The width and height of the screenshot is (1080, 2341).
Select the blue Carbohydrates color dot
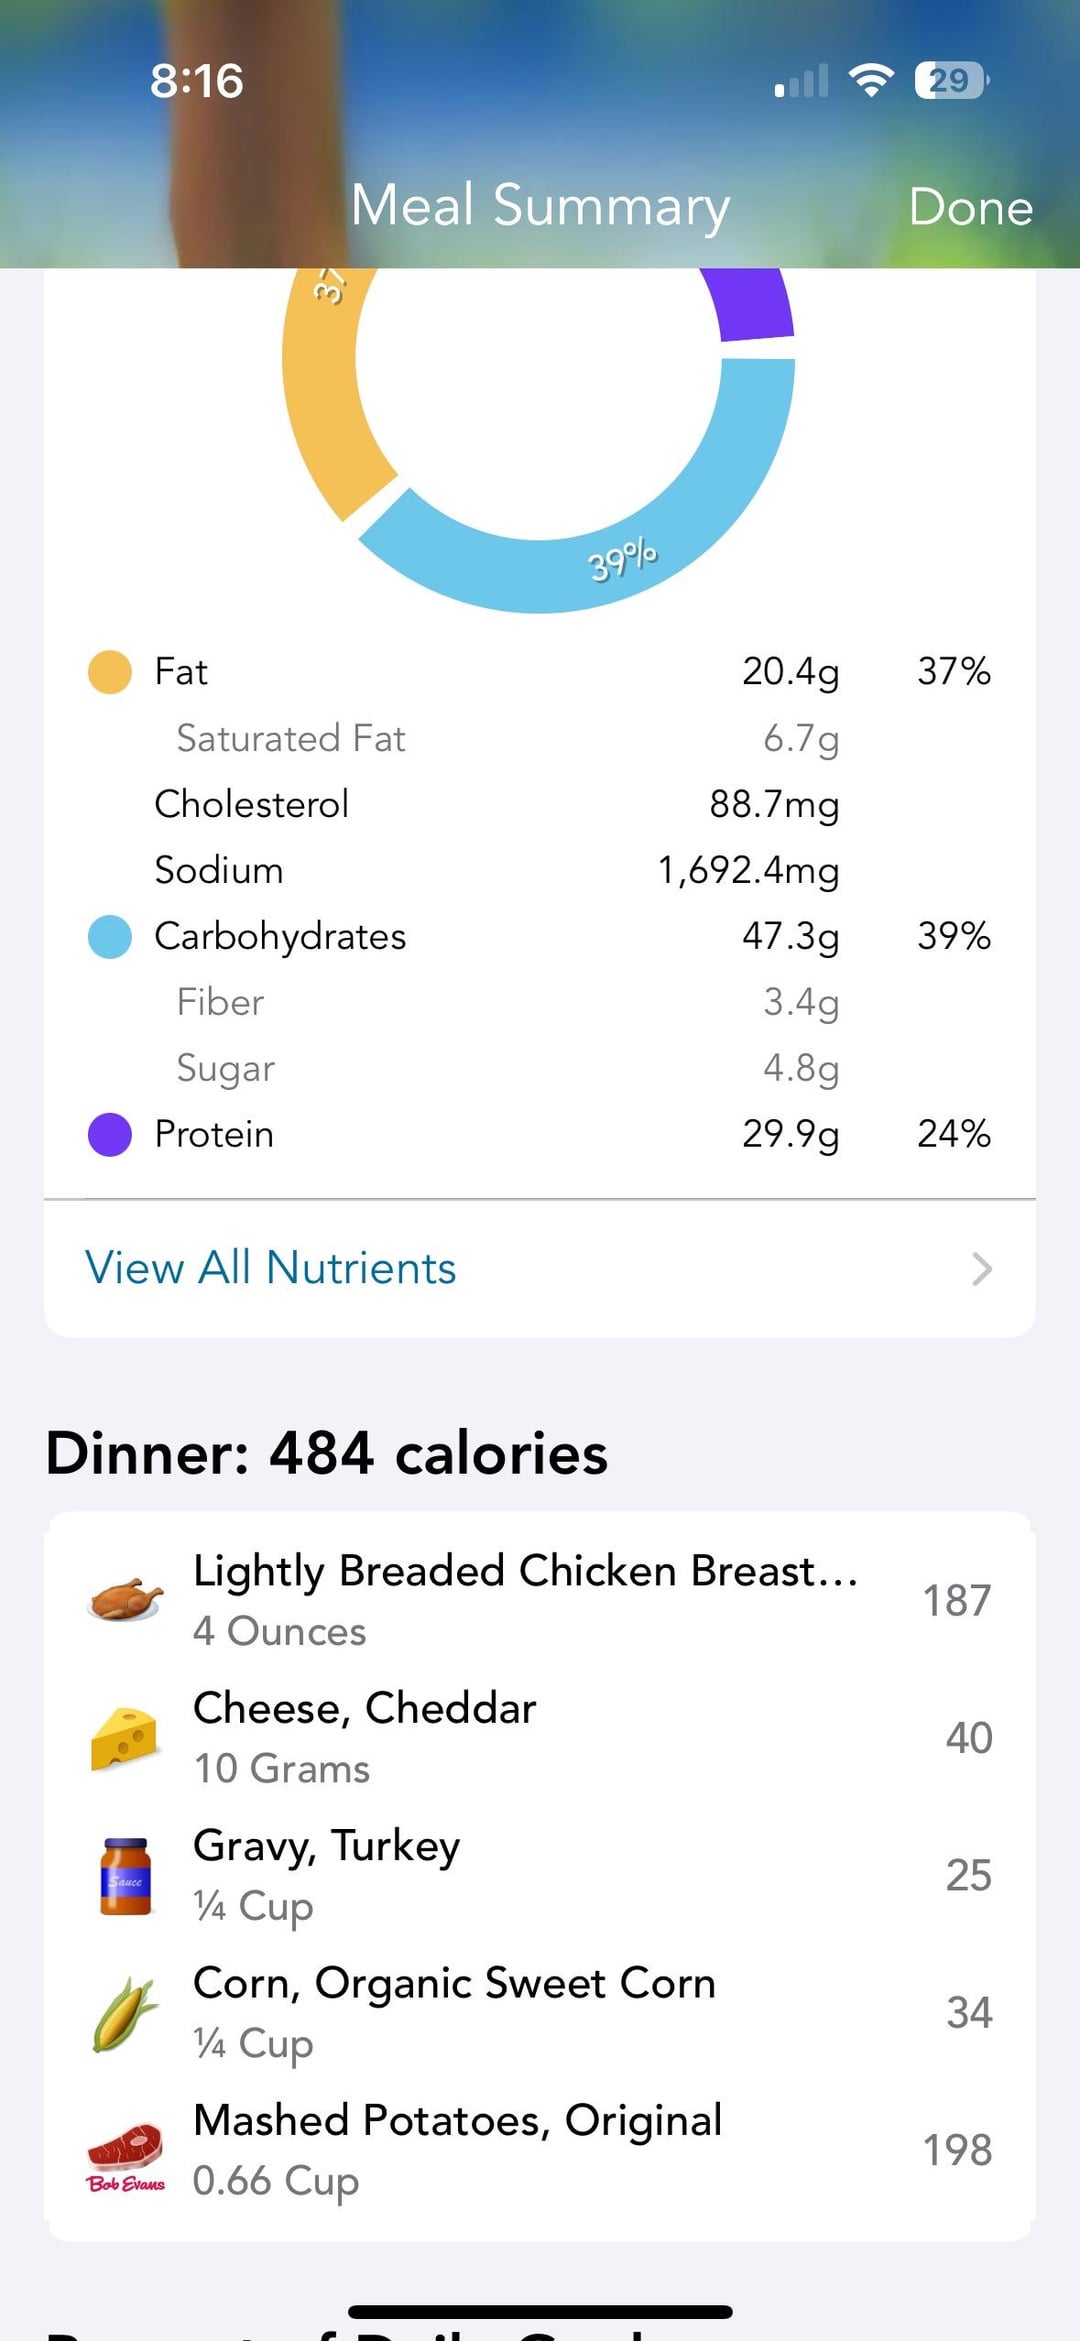coord(110,937)
